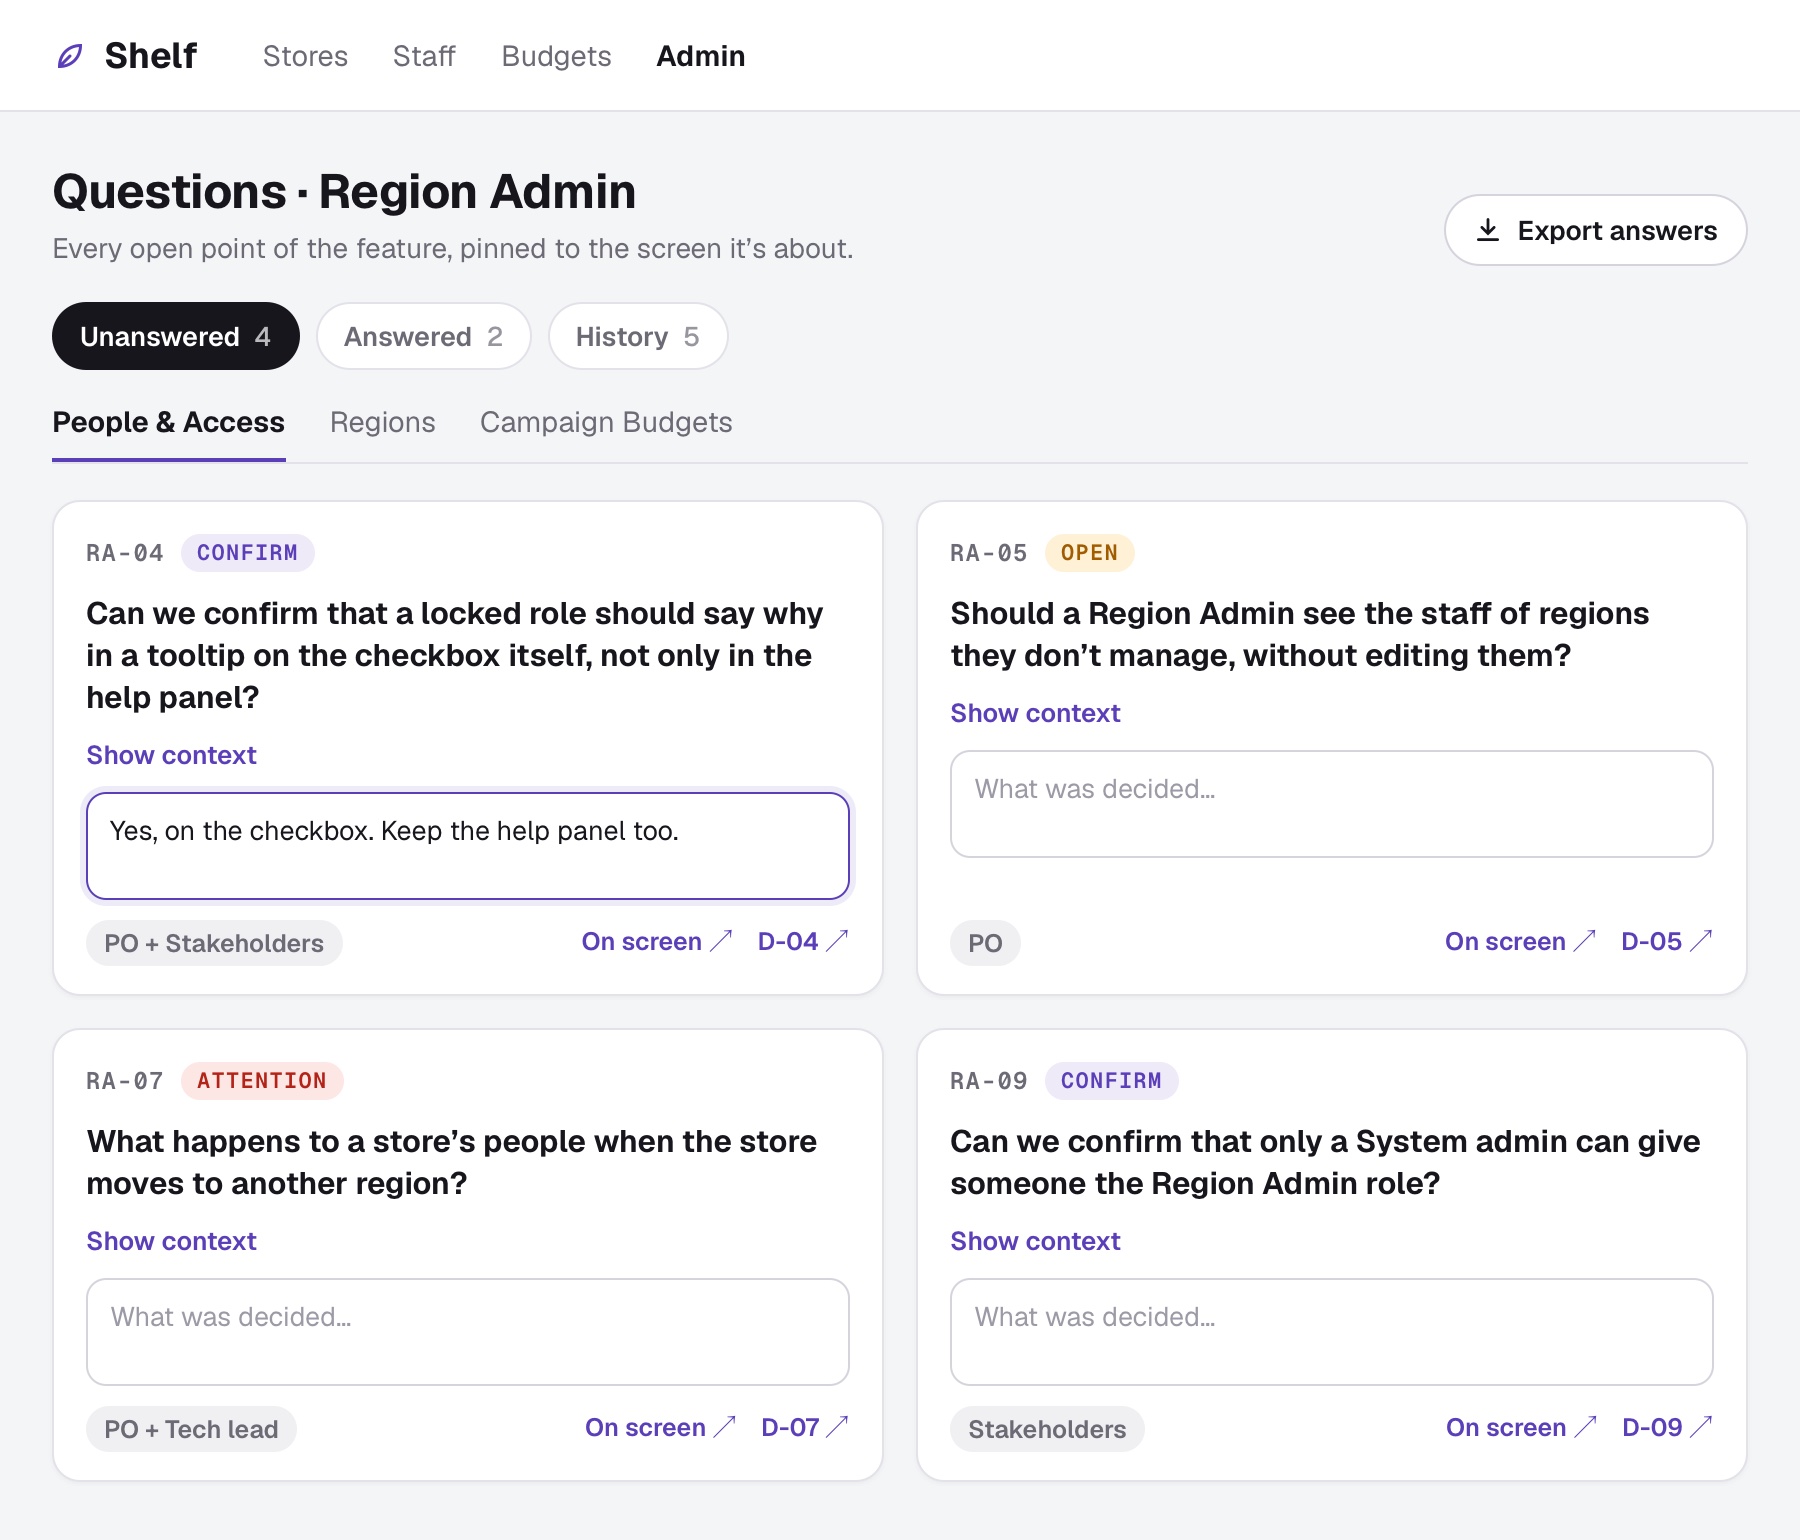1800x1540 pixels.
Task: Open the D-05 link
Action: pos(1667,941)
